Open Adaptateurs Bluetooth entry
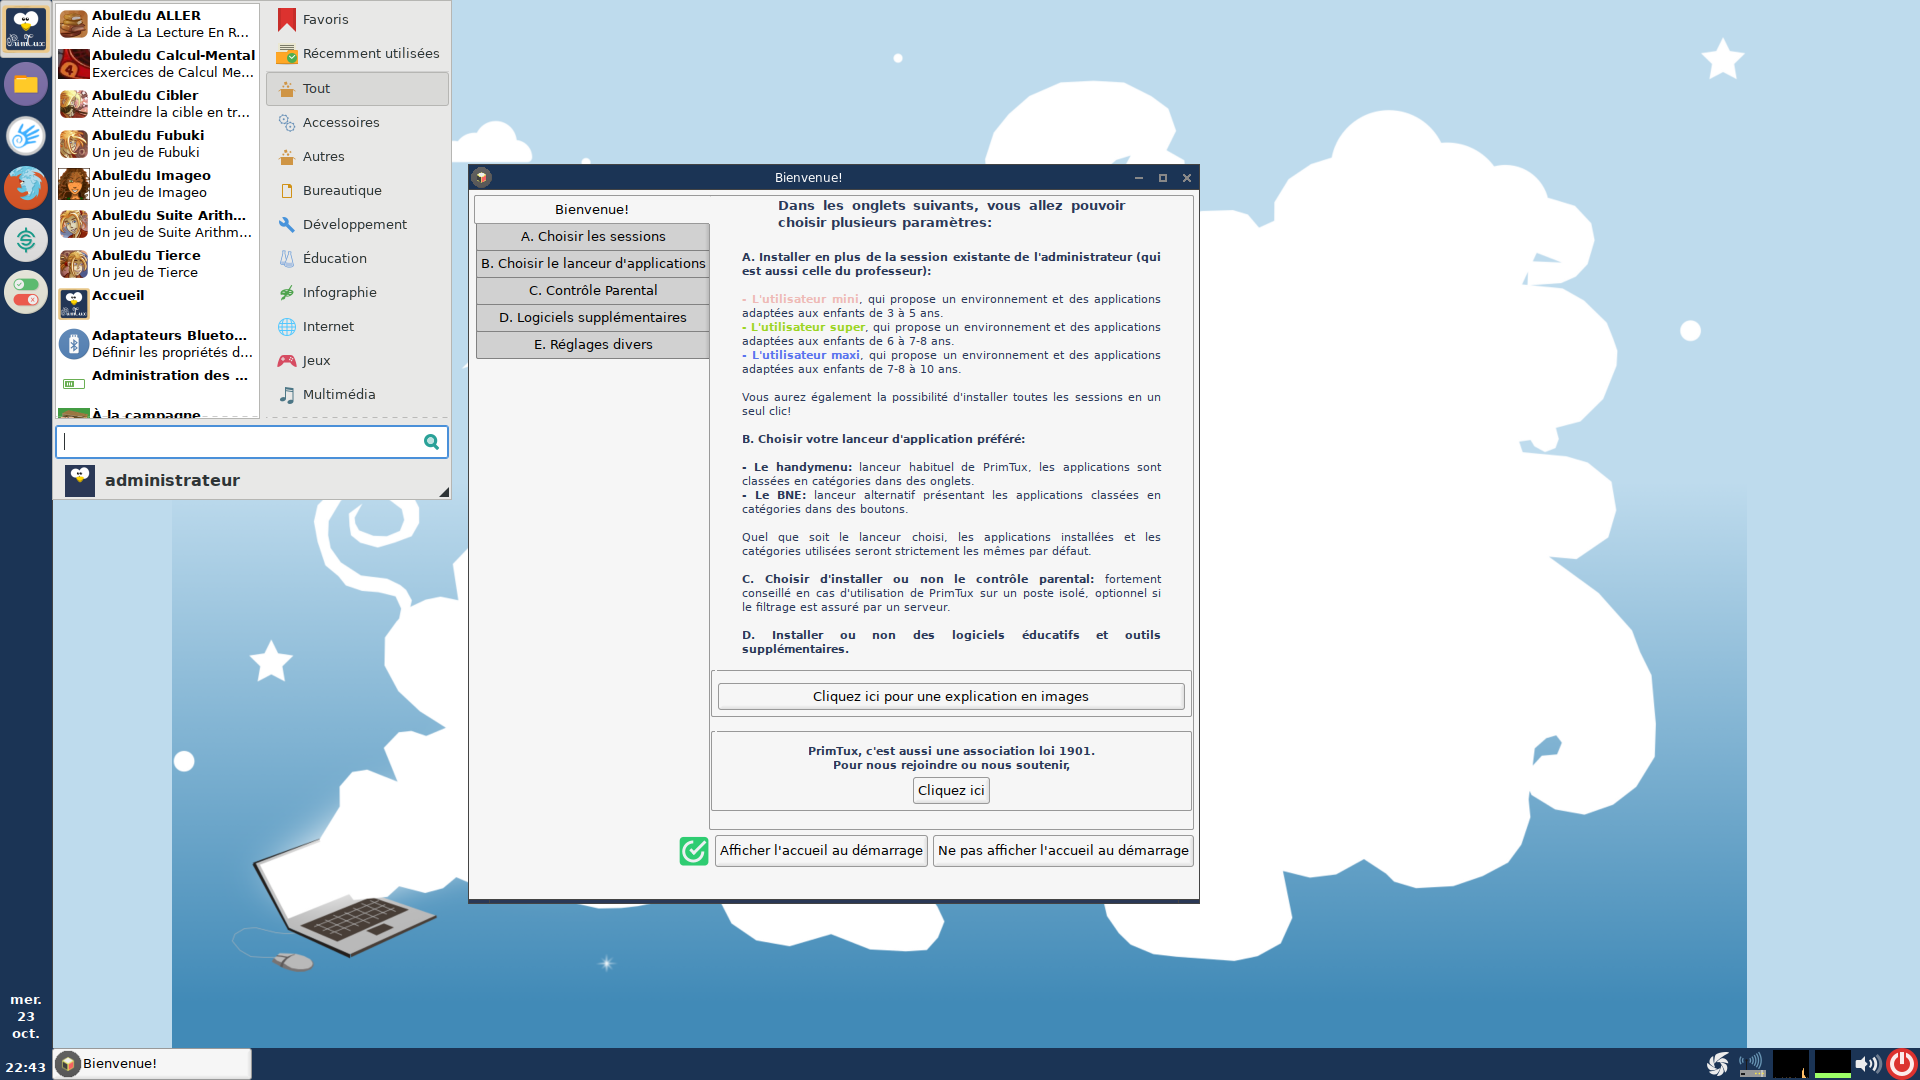This screenshot has width=1920, height=1080. 157,344
